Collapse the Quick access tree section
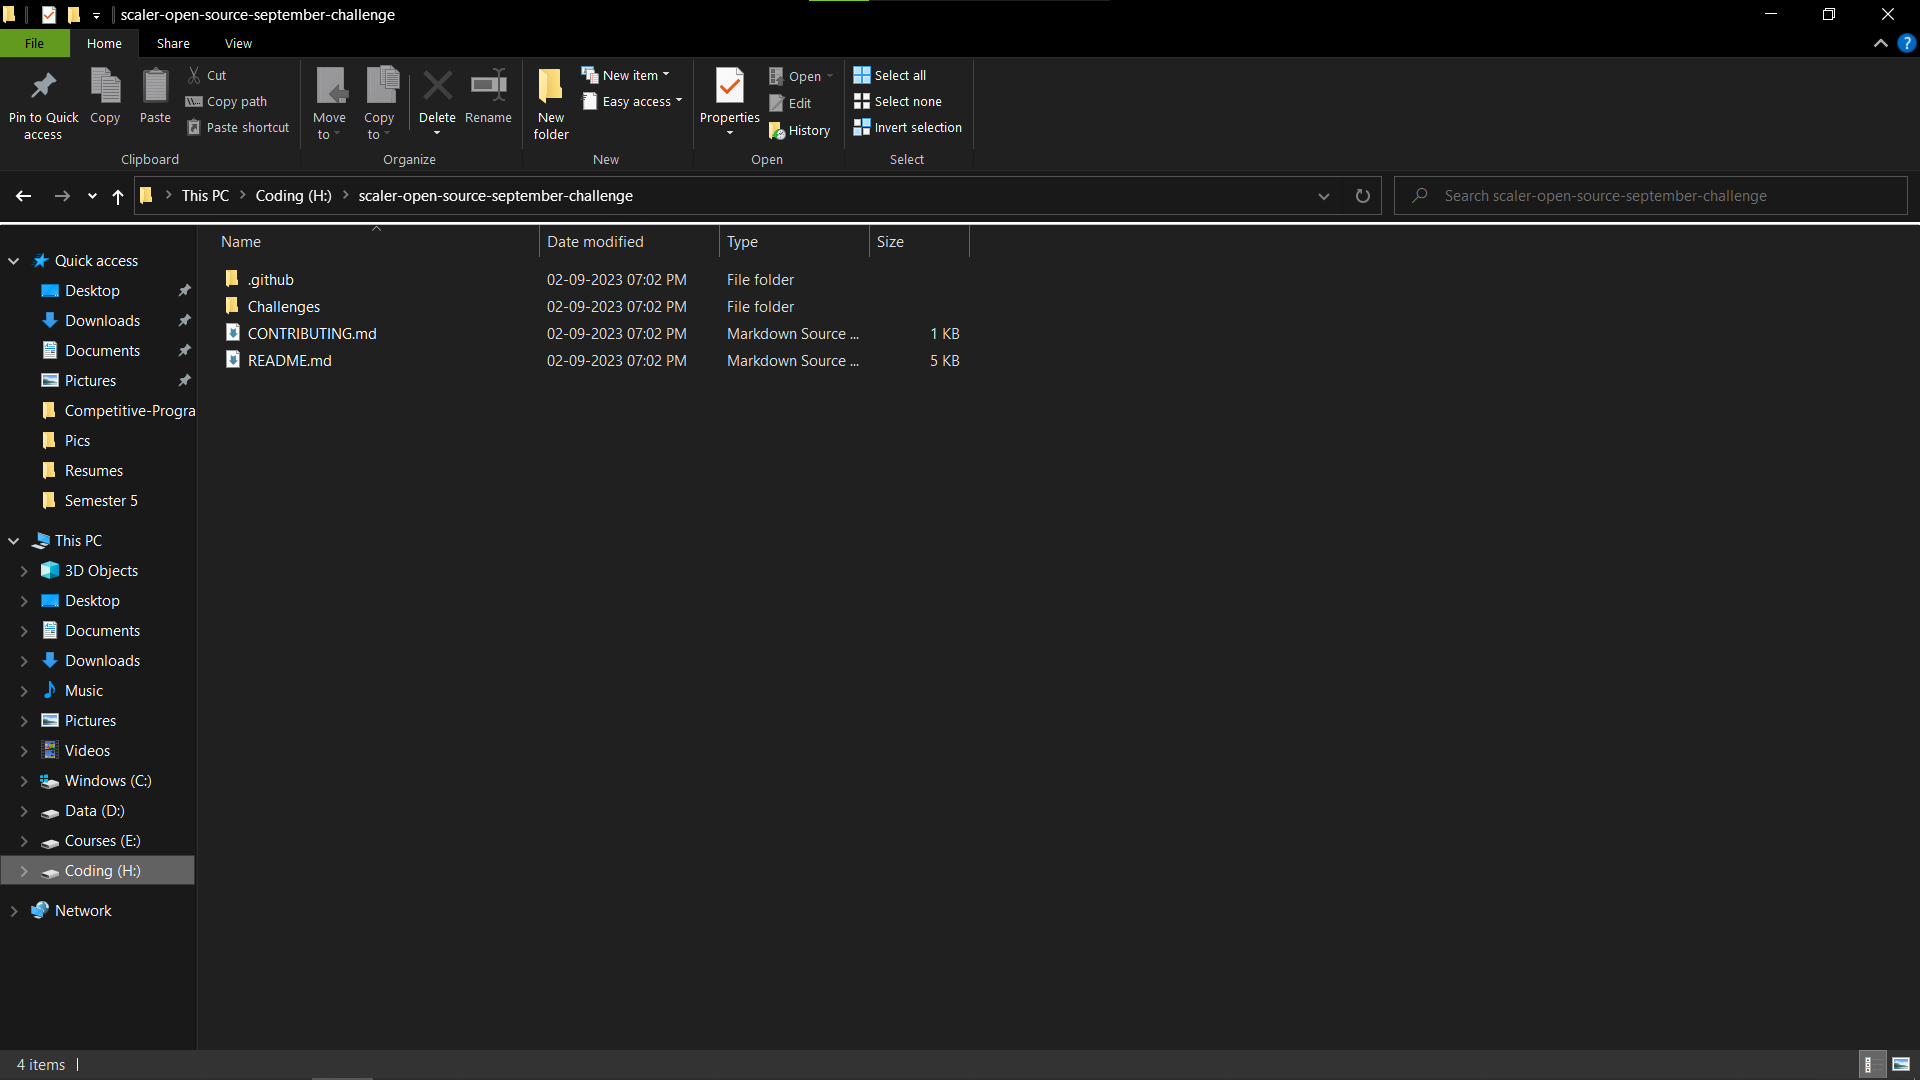Screen dimensions: 1920x1080 point(14,261)
